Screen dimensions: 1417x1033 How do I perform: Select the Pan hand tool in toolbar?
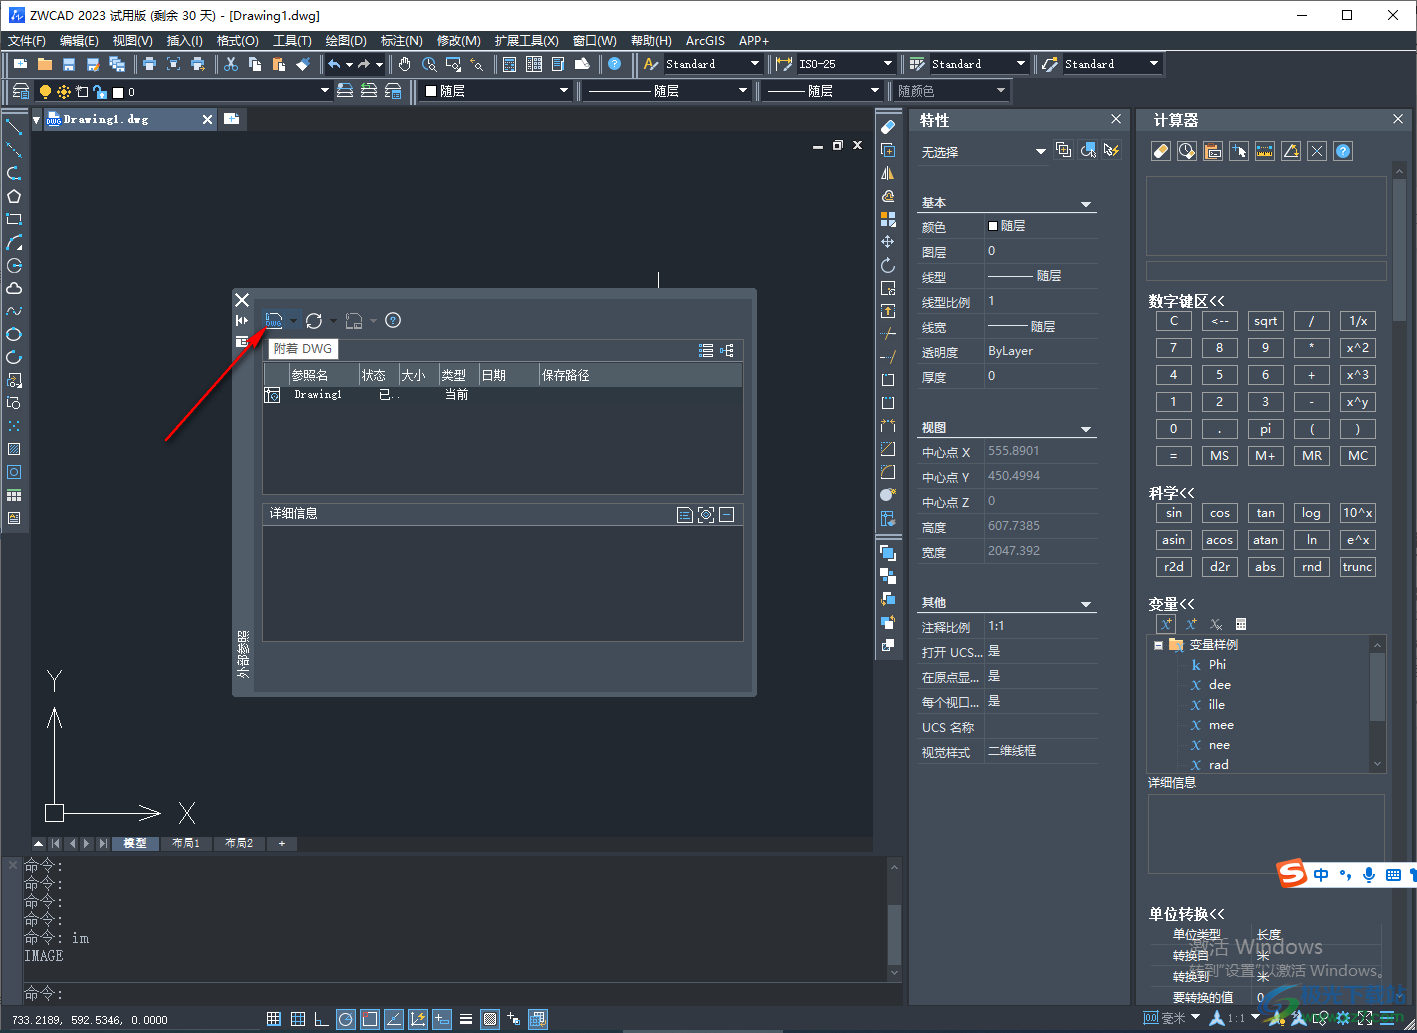[x=404, y=64]
